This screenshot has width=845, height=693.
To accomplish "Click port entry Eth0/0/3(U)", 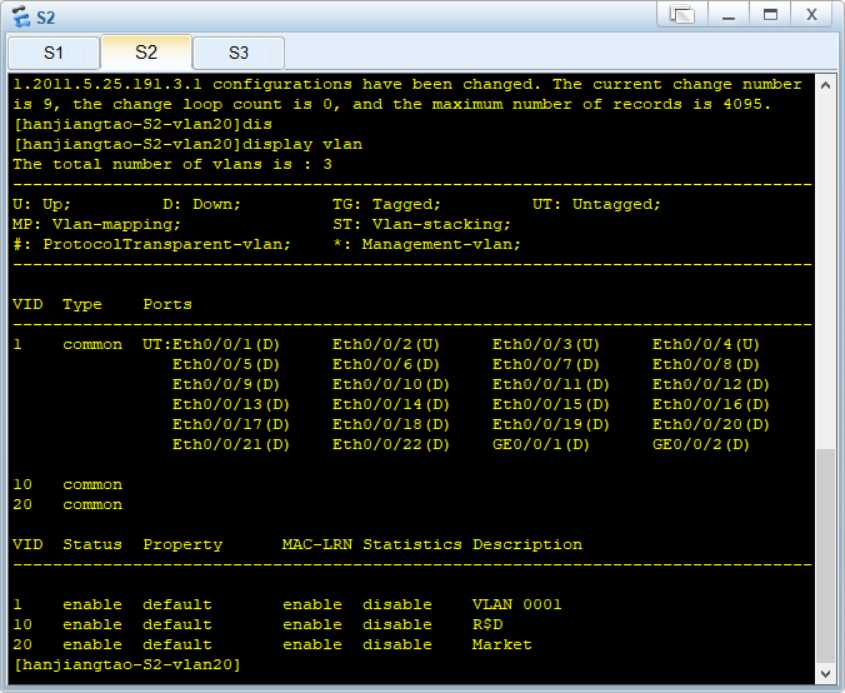I will (x=546, y=344).
